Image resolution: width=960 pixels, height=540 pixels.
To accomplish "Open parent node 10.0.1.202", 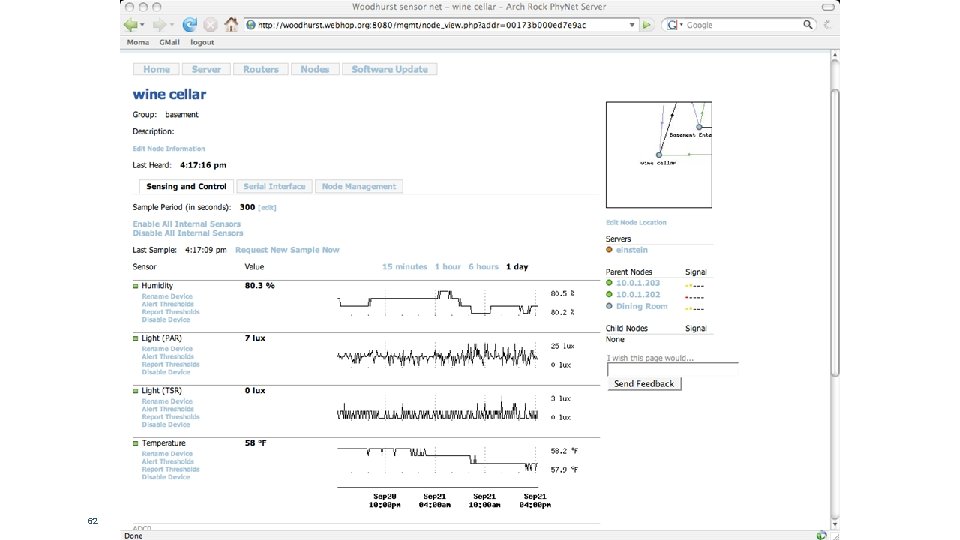I will coord(638,294).
